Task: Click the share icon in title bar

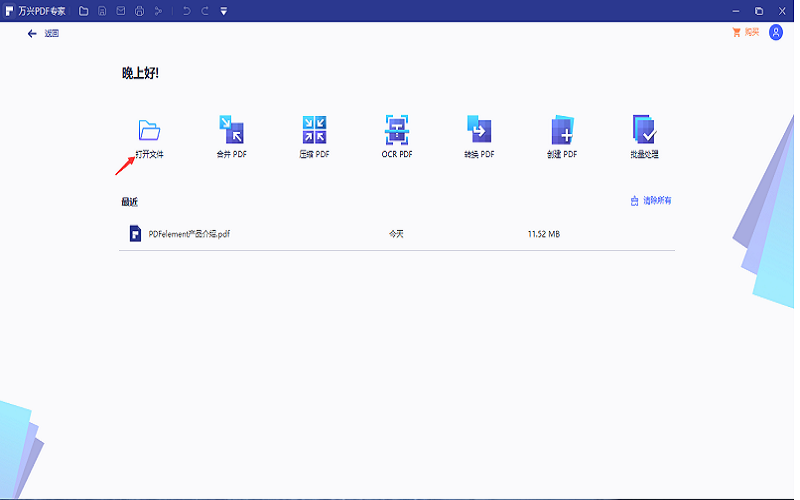Action: click(x=158, y=11)
